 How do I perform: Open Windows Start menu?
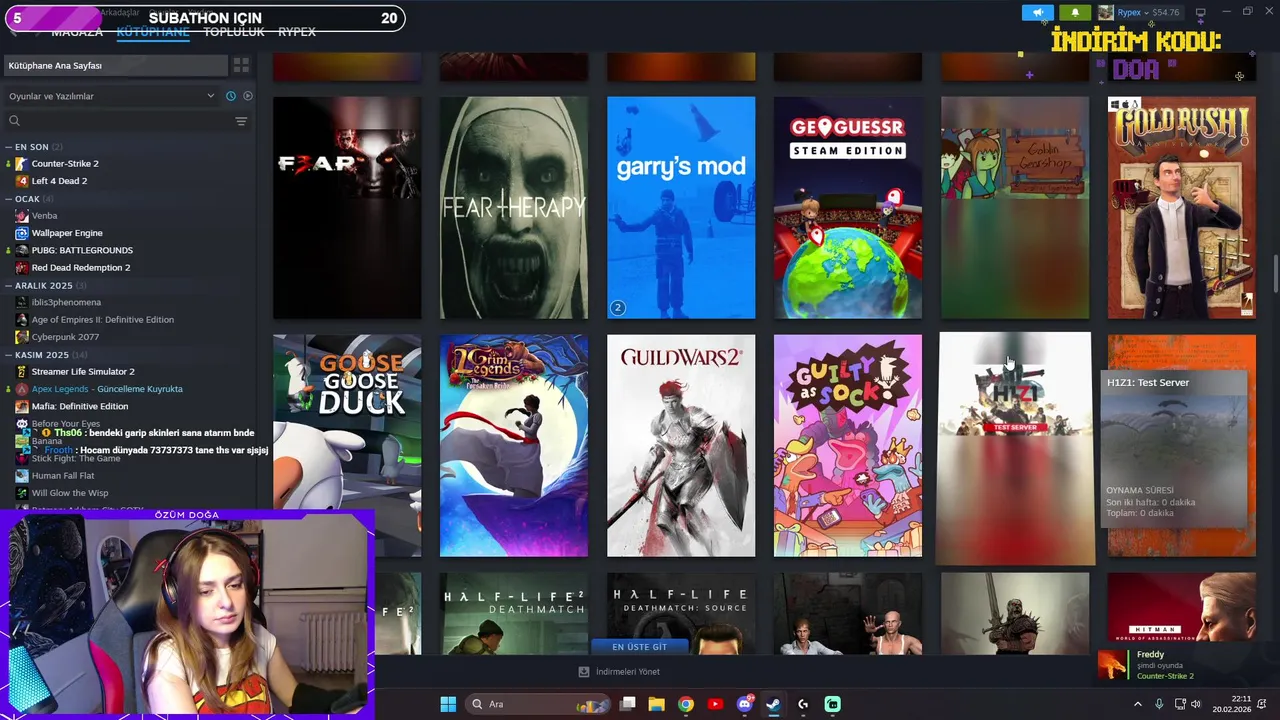[x=448, y=704]
